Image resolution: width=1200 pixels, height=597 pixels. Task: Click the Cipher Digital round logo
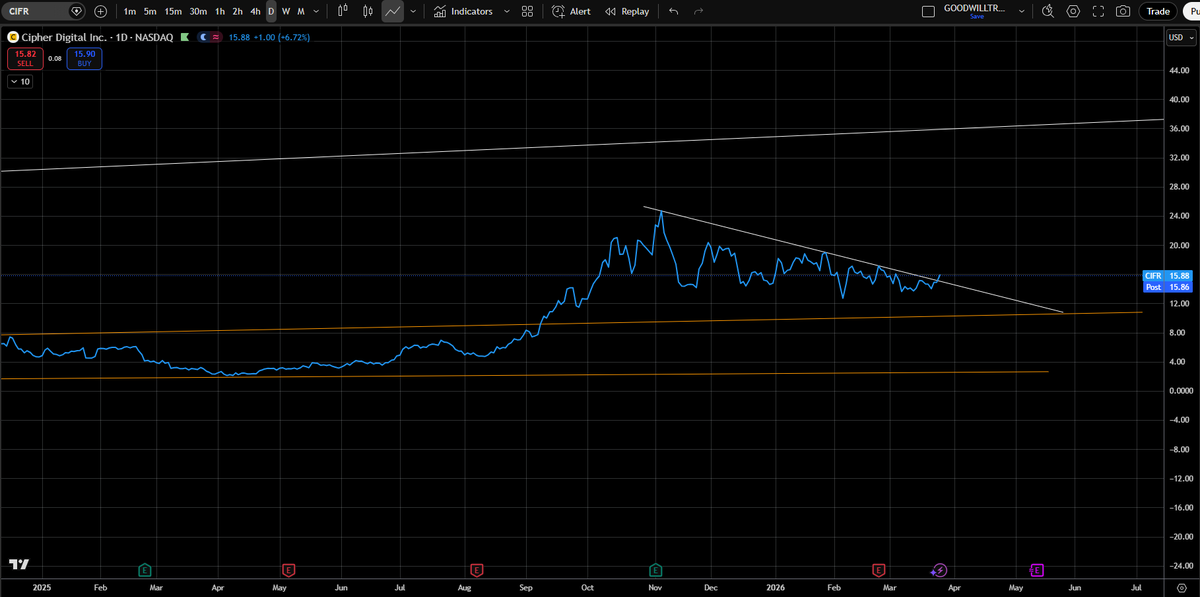pos(12,37)
